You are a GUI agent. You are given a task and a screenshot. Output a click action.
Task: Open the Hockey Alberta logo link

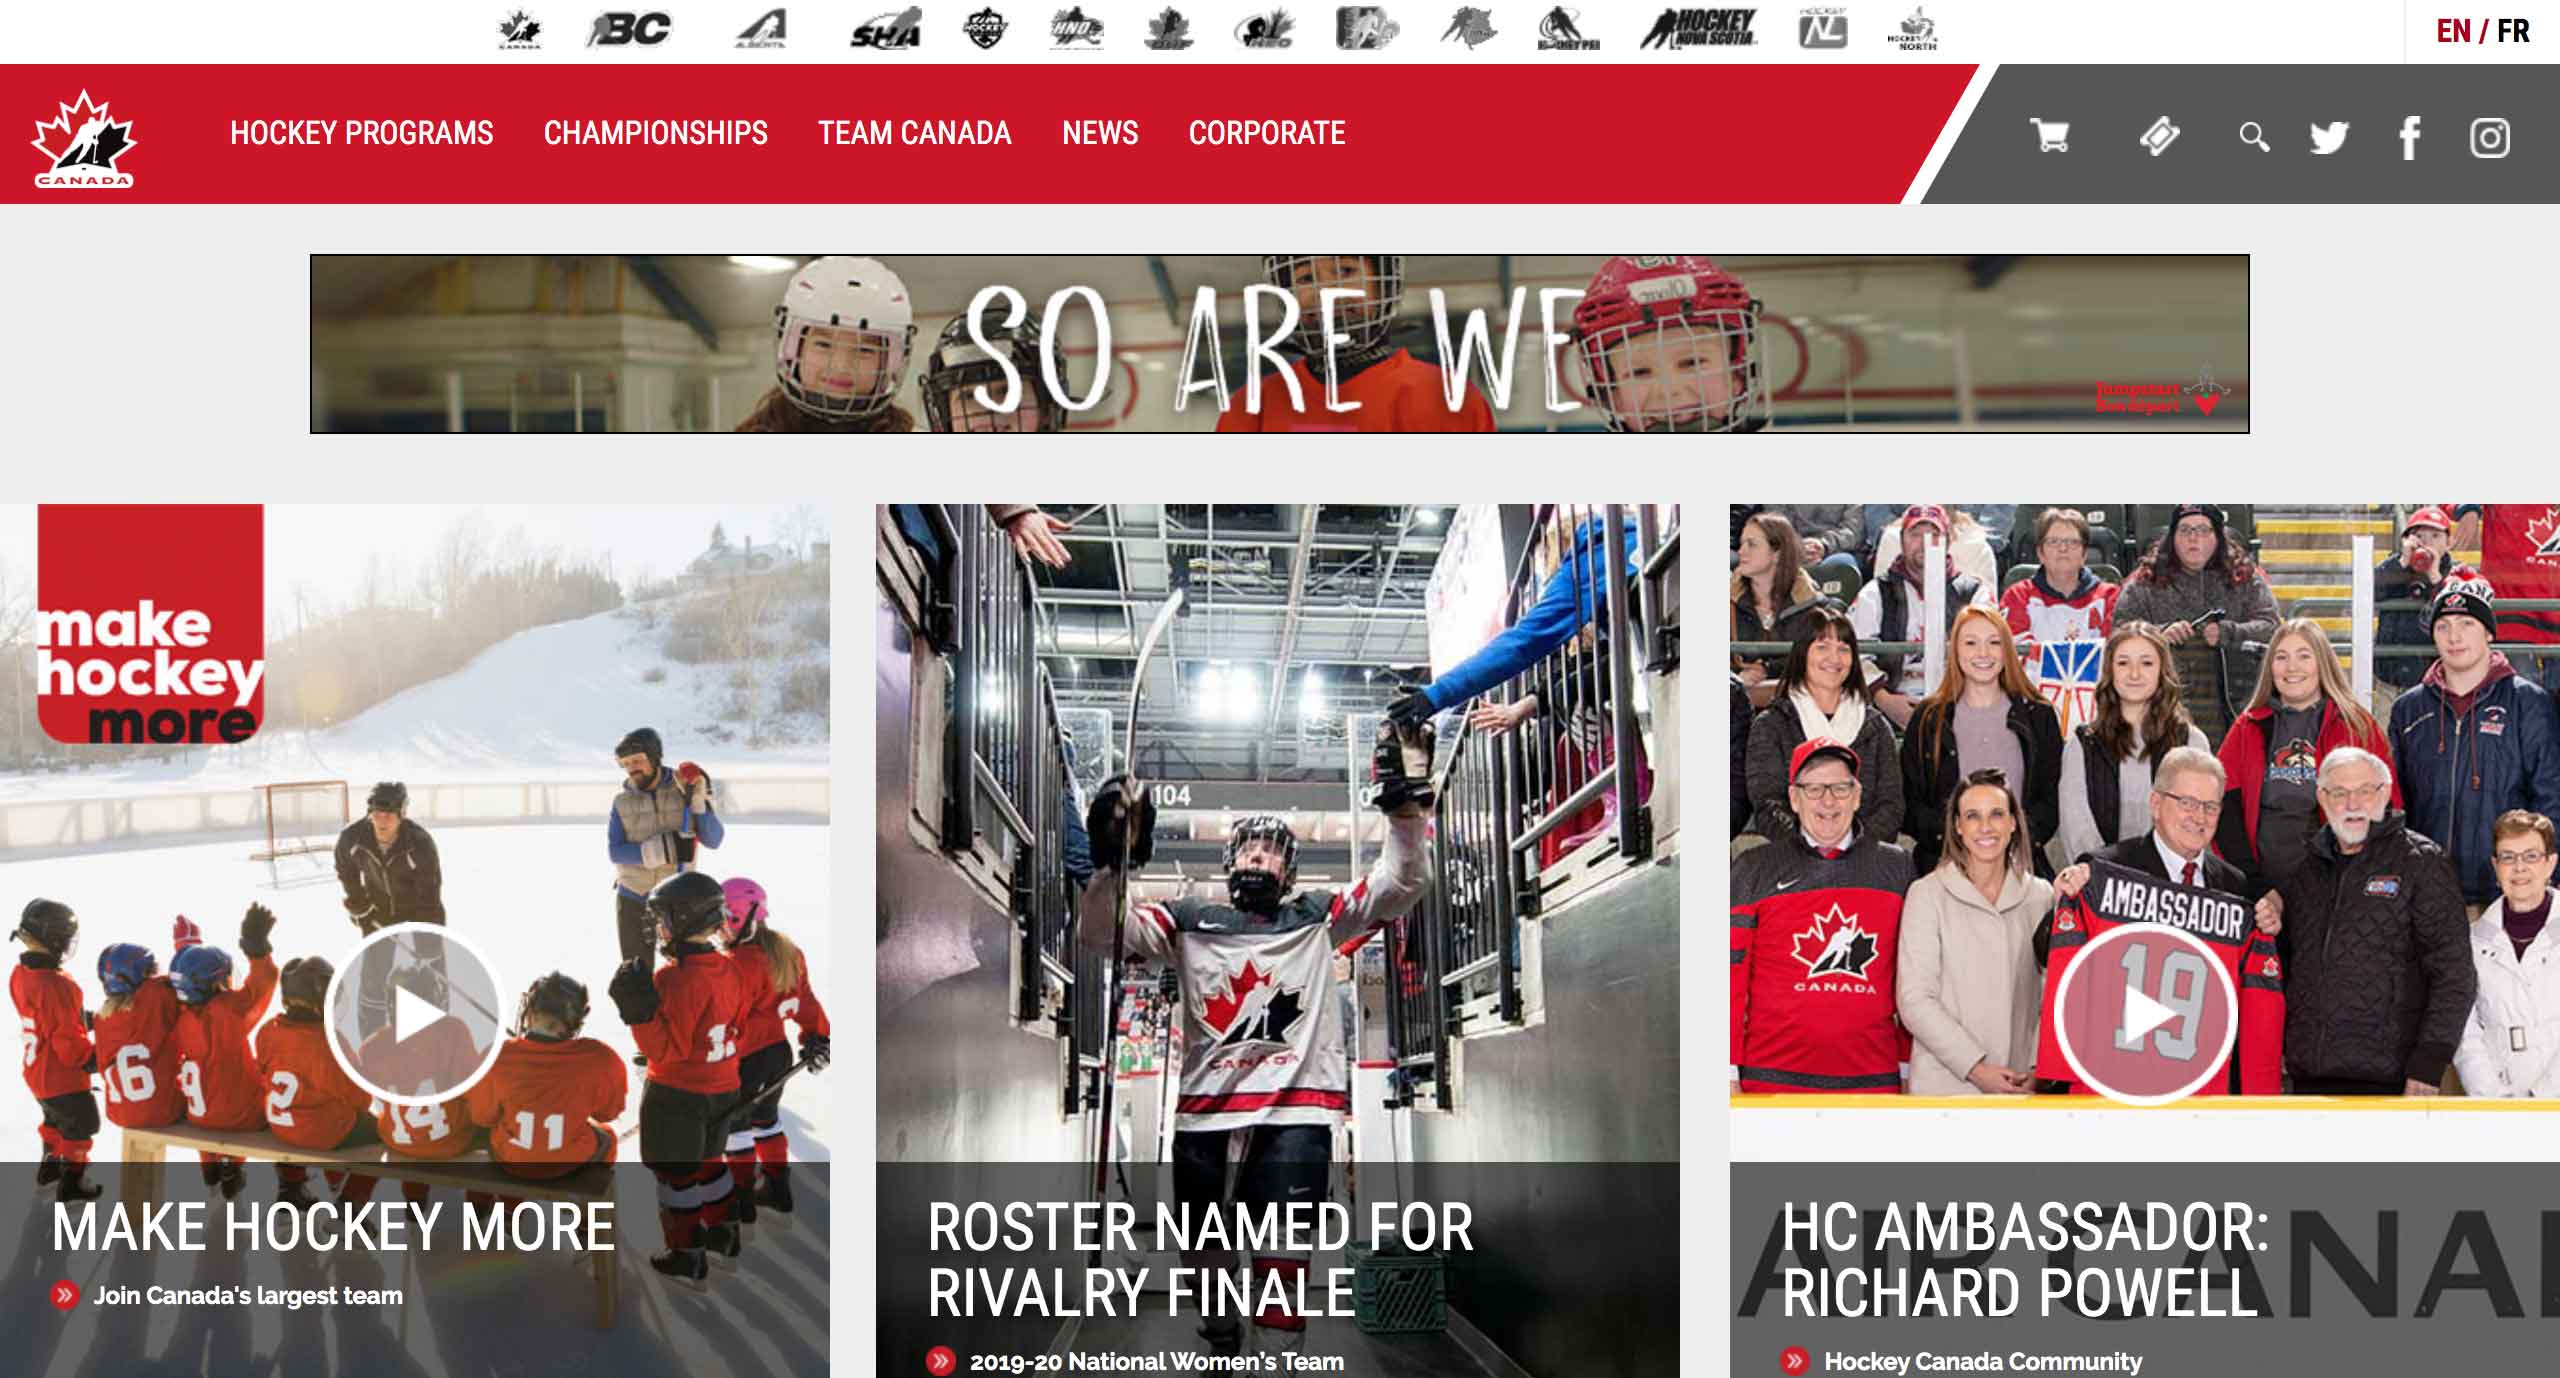click(x=761, y=29)
